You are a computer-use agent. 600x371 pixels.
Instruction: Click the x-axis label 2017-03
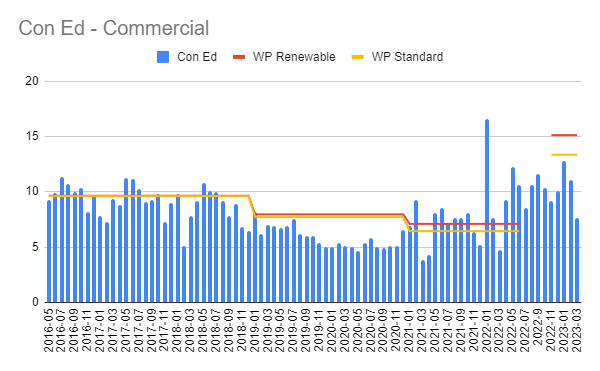(x=113, y=330)
